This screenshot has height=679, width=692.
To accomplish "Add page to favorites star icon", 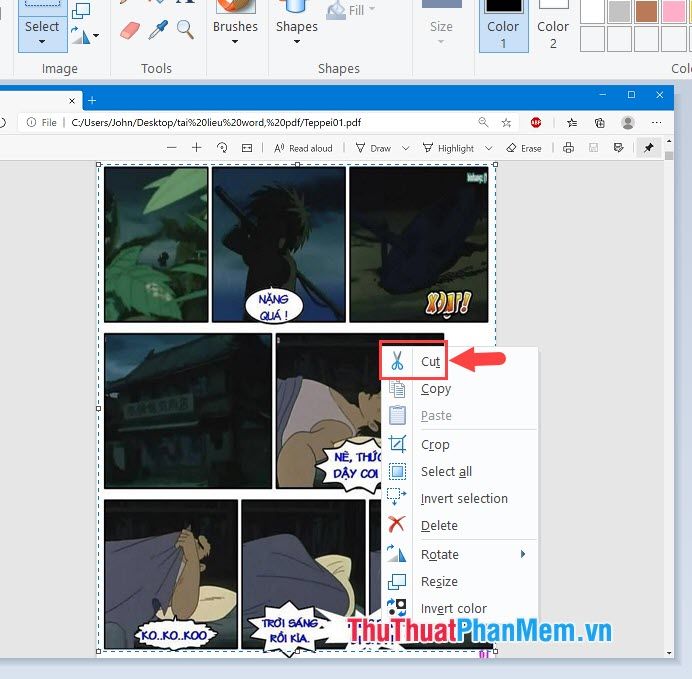I will coord(506,123).
